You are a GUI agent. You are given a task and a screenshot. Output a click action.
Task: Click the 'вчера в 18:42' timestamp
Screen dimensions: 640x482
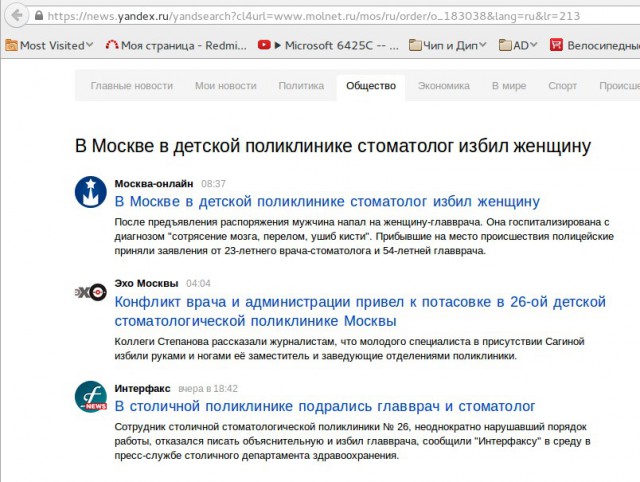coord(208,389)
